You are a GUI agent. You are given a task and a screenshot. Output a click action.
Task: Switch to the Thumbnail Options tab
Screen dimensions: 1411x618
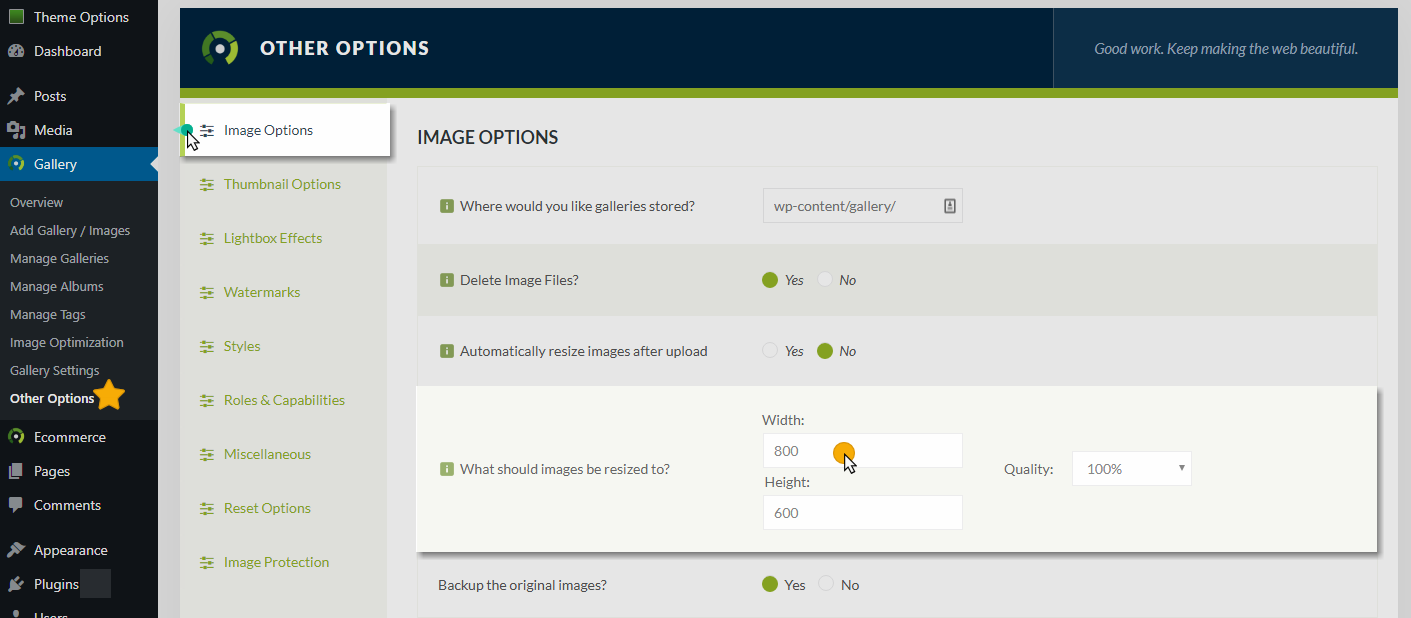pyautogui.click(x=283, y=184)
